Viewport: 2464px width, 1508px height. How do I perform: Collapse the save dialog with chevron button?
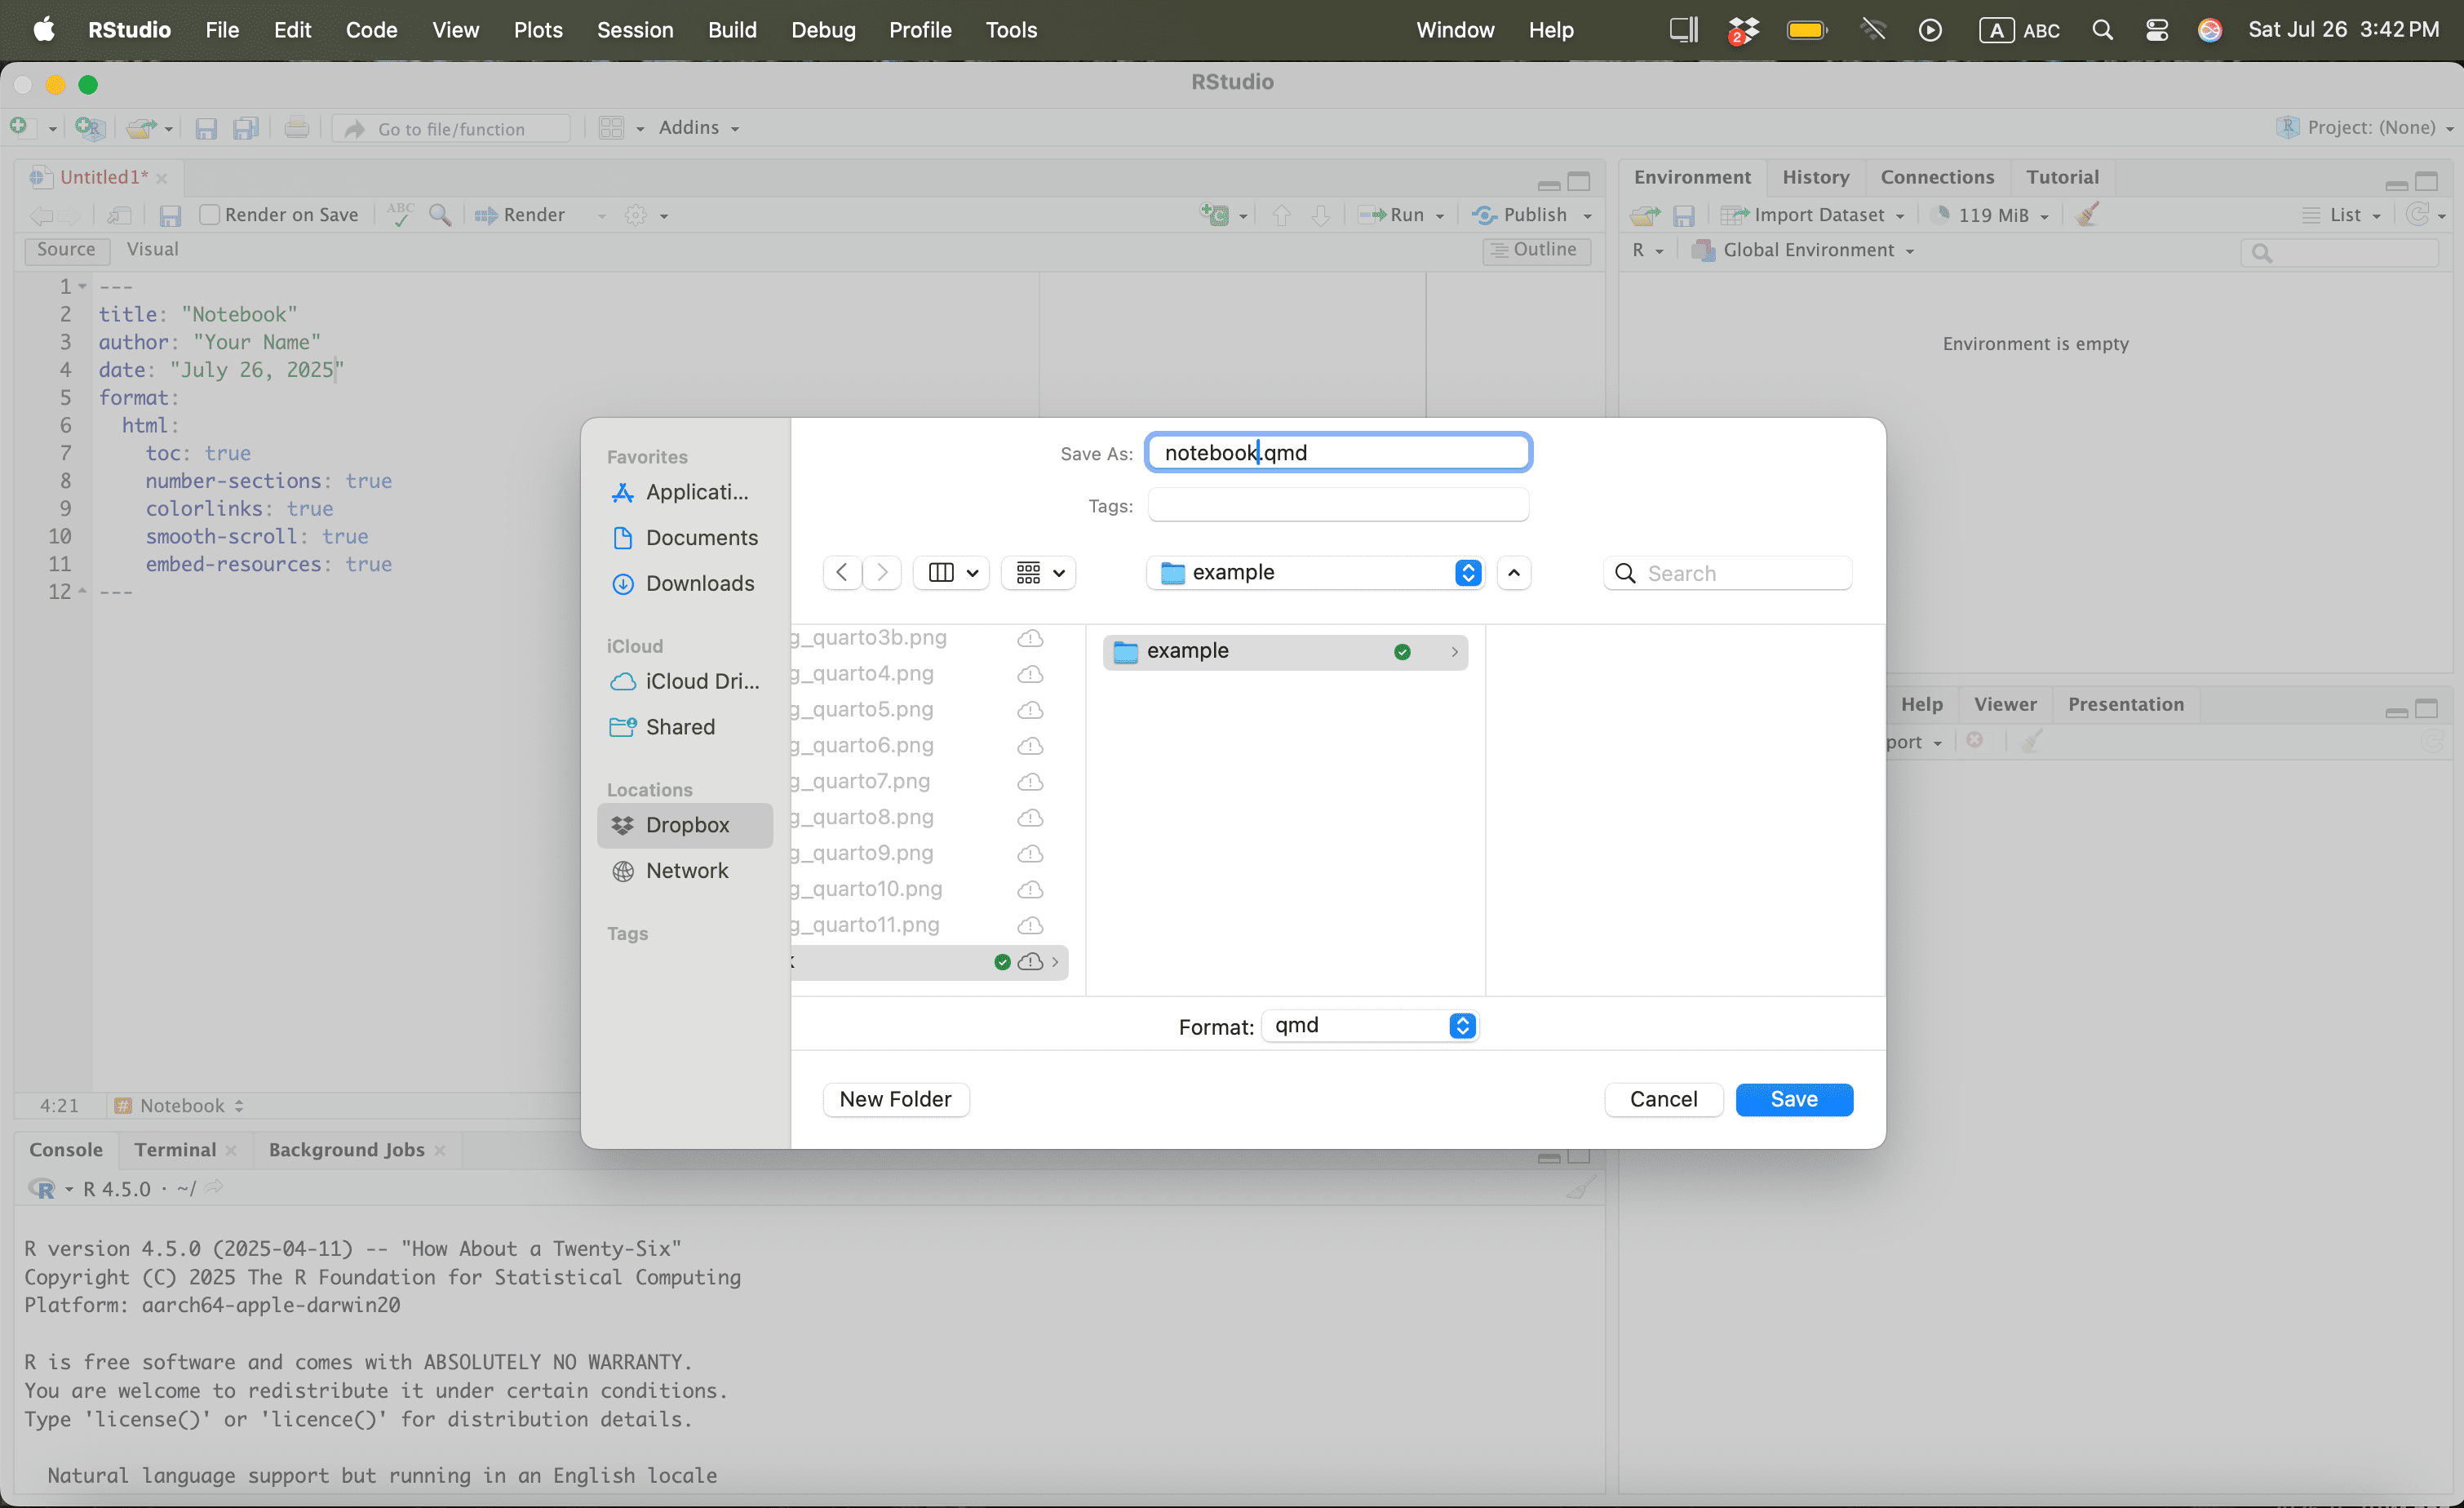1514,573
